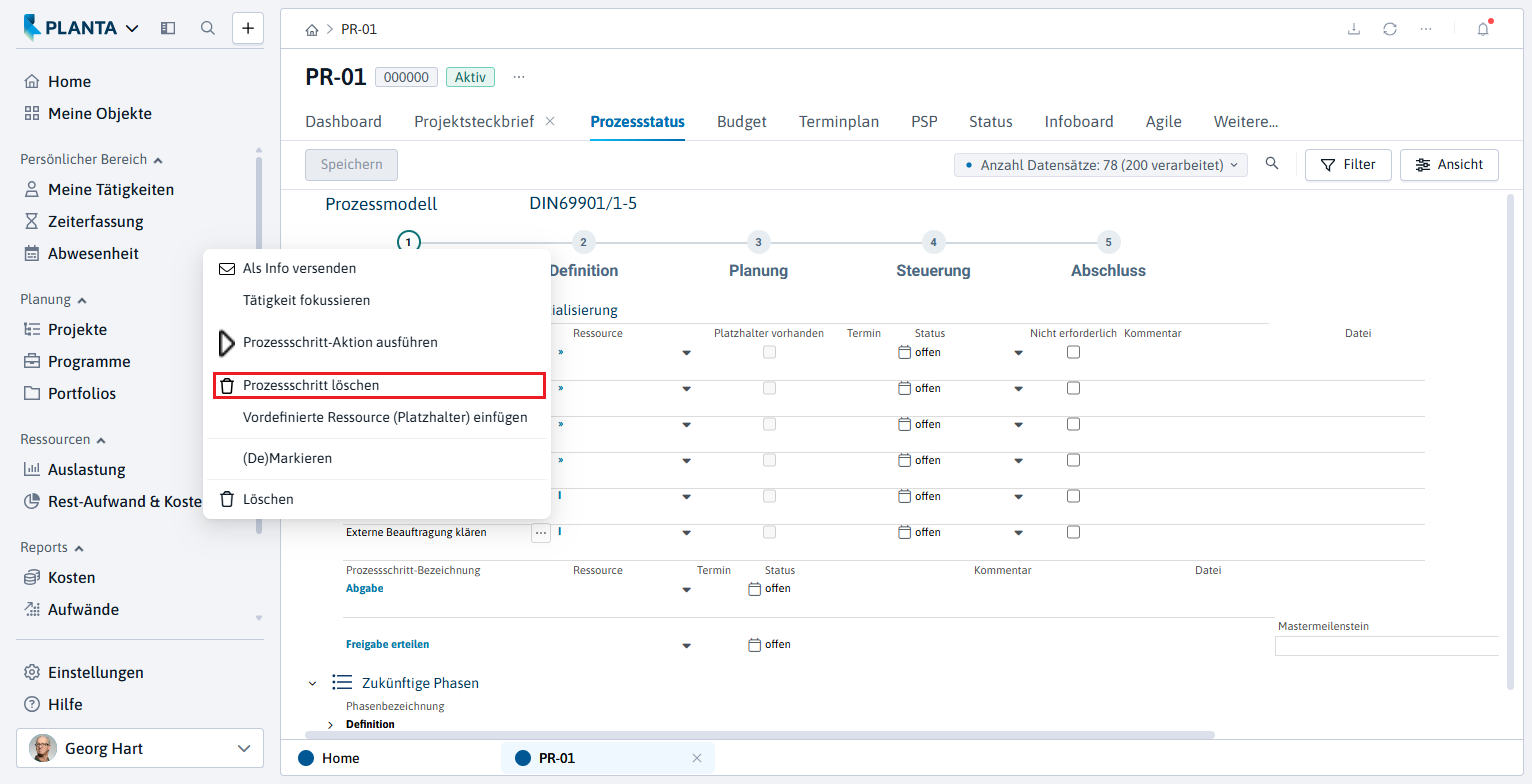1532x784 pixels.
Task: Expand the Definition phase row
Action: (x=331, y=724)
